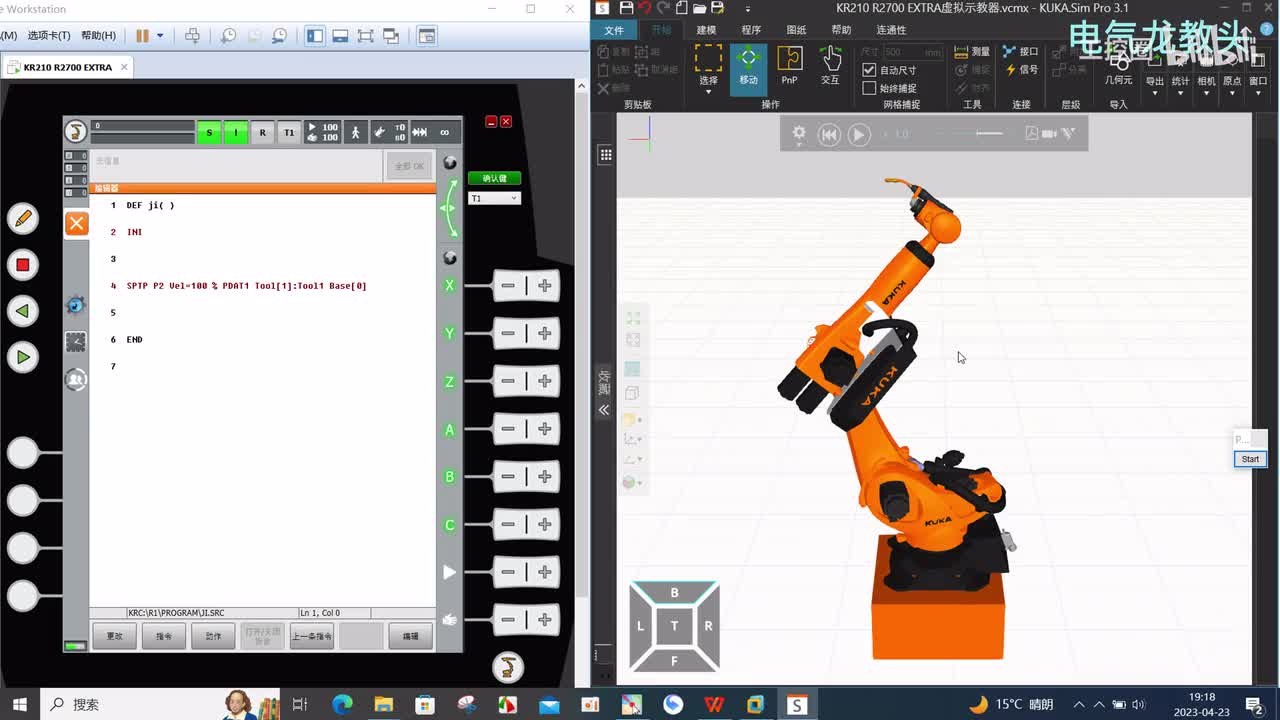Open the 文件 (File) menu

point(614,30)
